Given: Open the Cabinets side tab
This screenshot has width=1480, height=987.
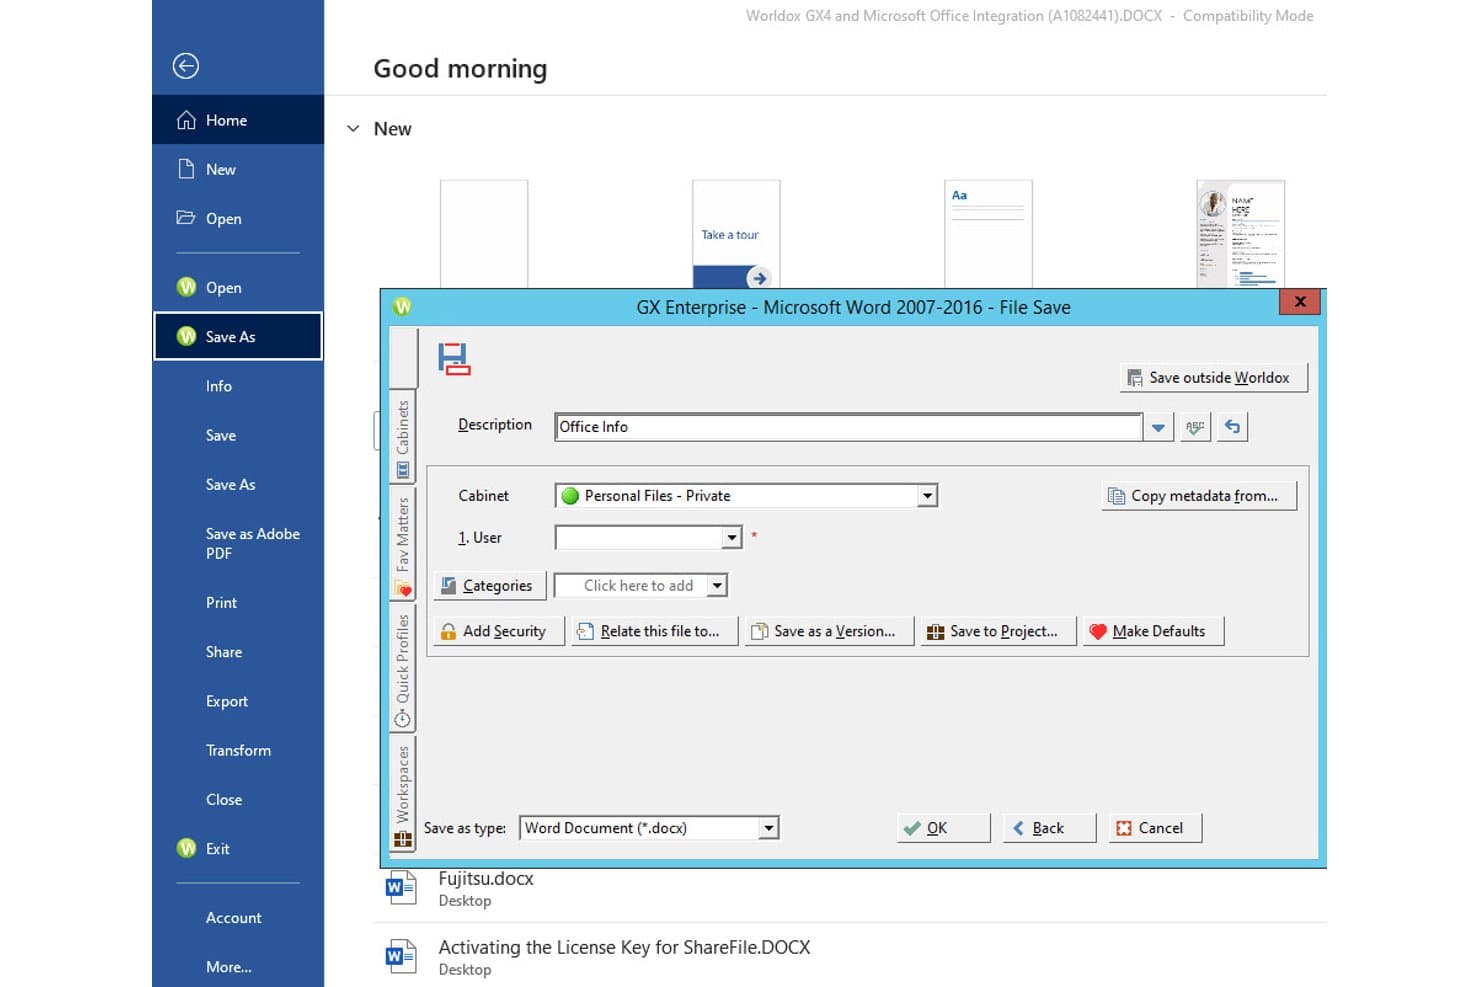Looking at the screenshot, I should click(x=403, y=437).
